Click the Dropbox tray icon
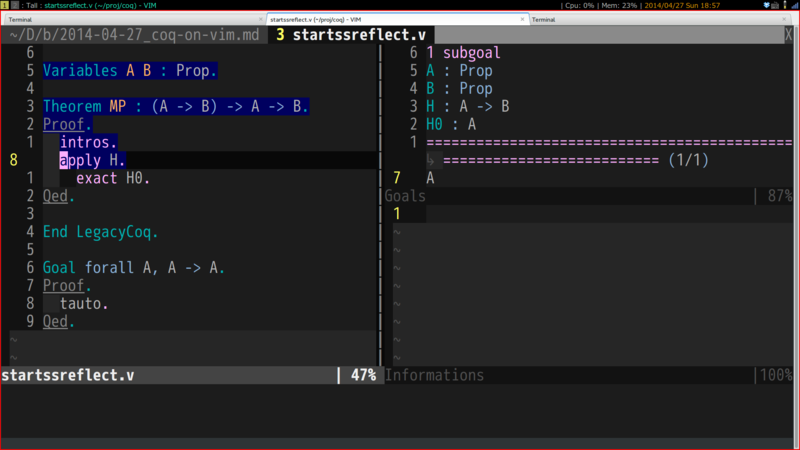Image resolution: width=800 pixels, height=450 pixels. coord(766,5)
